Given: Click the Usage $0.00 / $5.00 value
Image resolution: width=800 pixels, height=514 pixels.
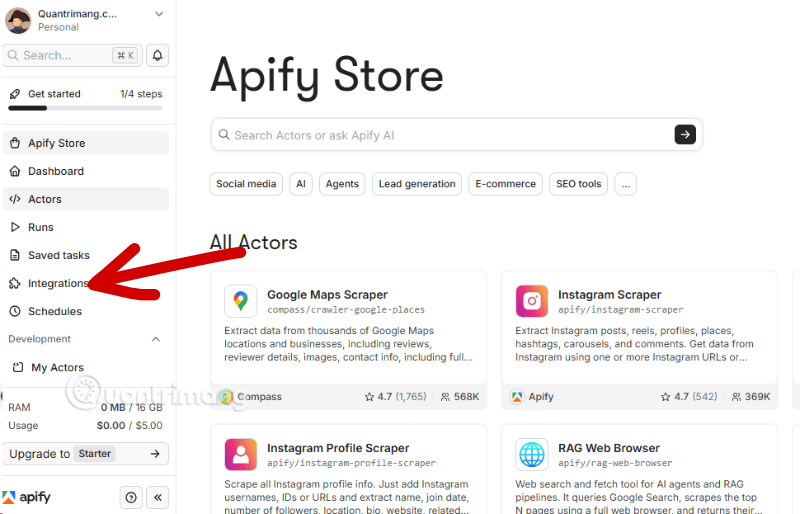Looking at the screenshot, I should [130, 425].
